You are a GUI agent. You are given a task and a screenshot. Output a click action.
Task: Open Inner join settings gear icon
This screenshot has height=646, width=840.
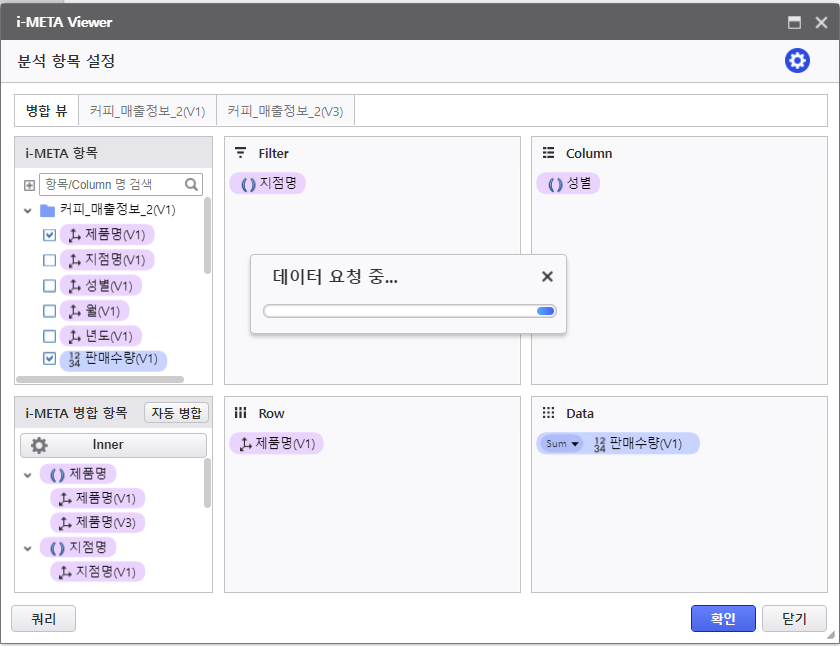(x=39, y=445)
